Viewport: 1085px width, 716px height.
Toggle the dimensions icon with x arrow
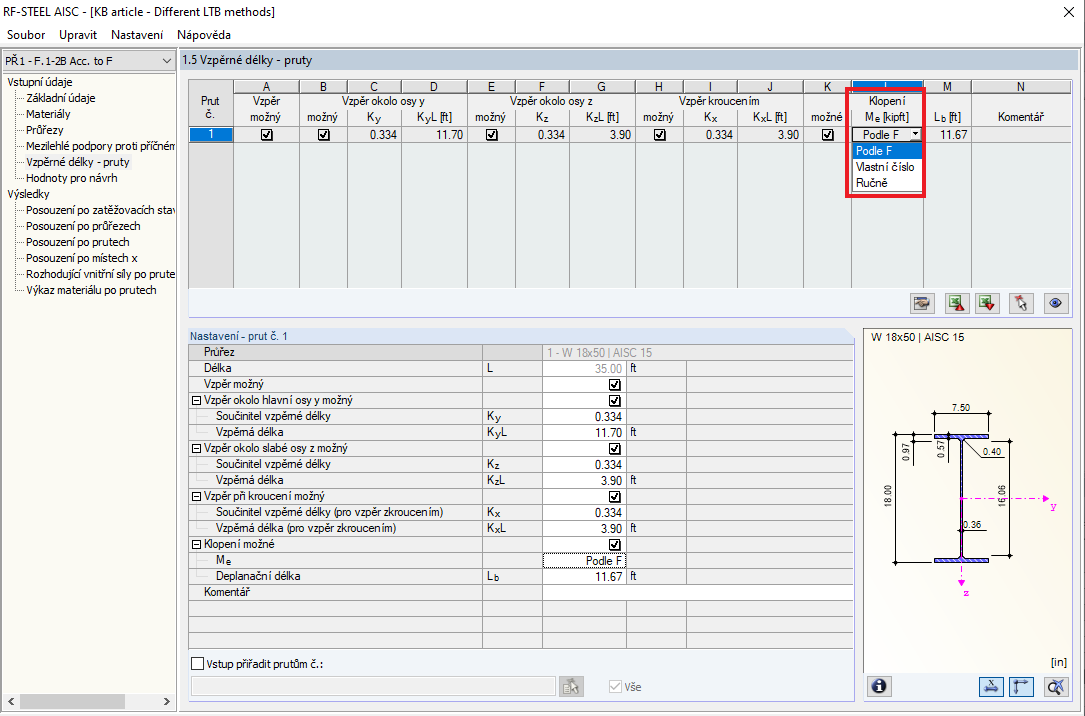[x=991, y=686]
